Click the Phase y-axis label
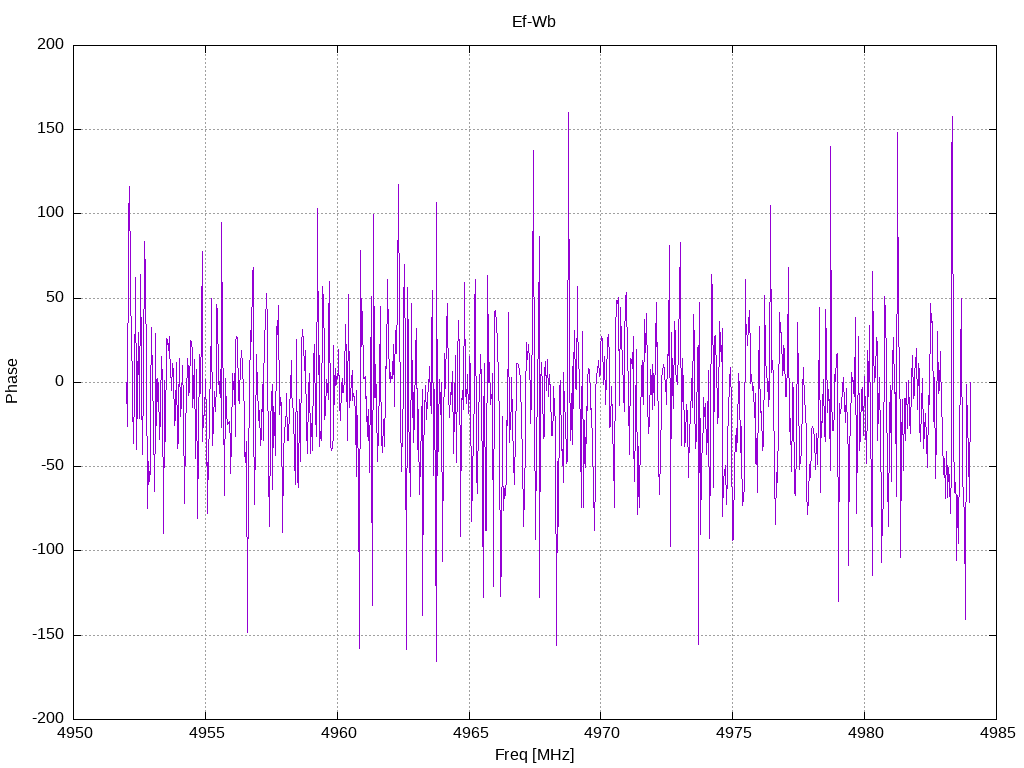 (12, 381)
